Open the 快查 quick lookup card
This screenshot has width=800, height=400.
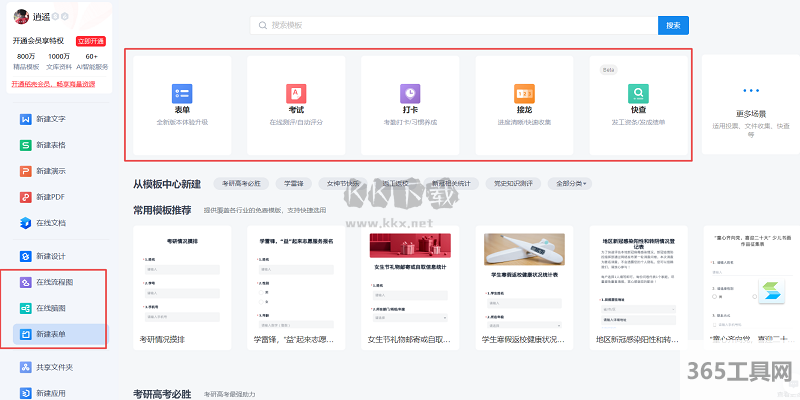pyautogui.click(x=638, y=105)
